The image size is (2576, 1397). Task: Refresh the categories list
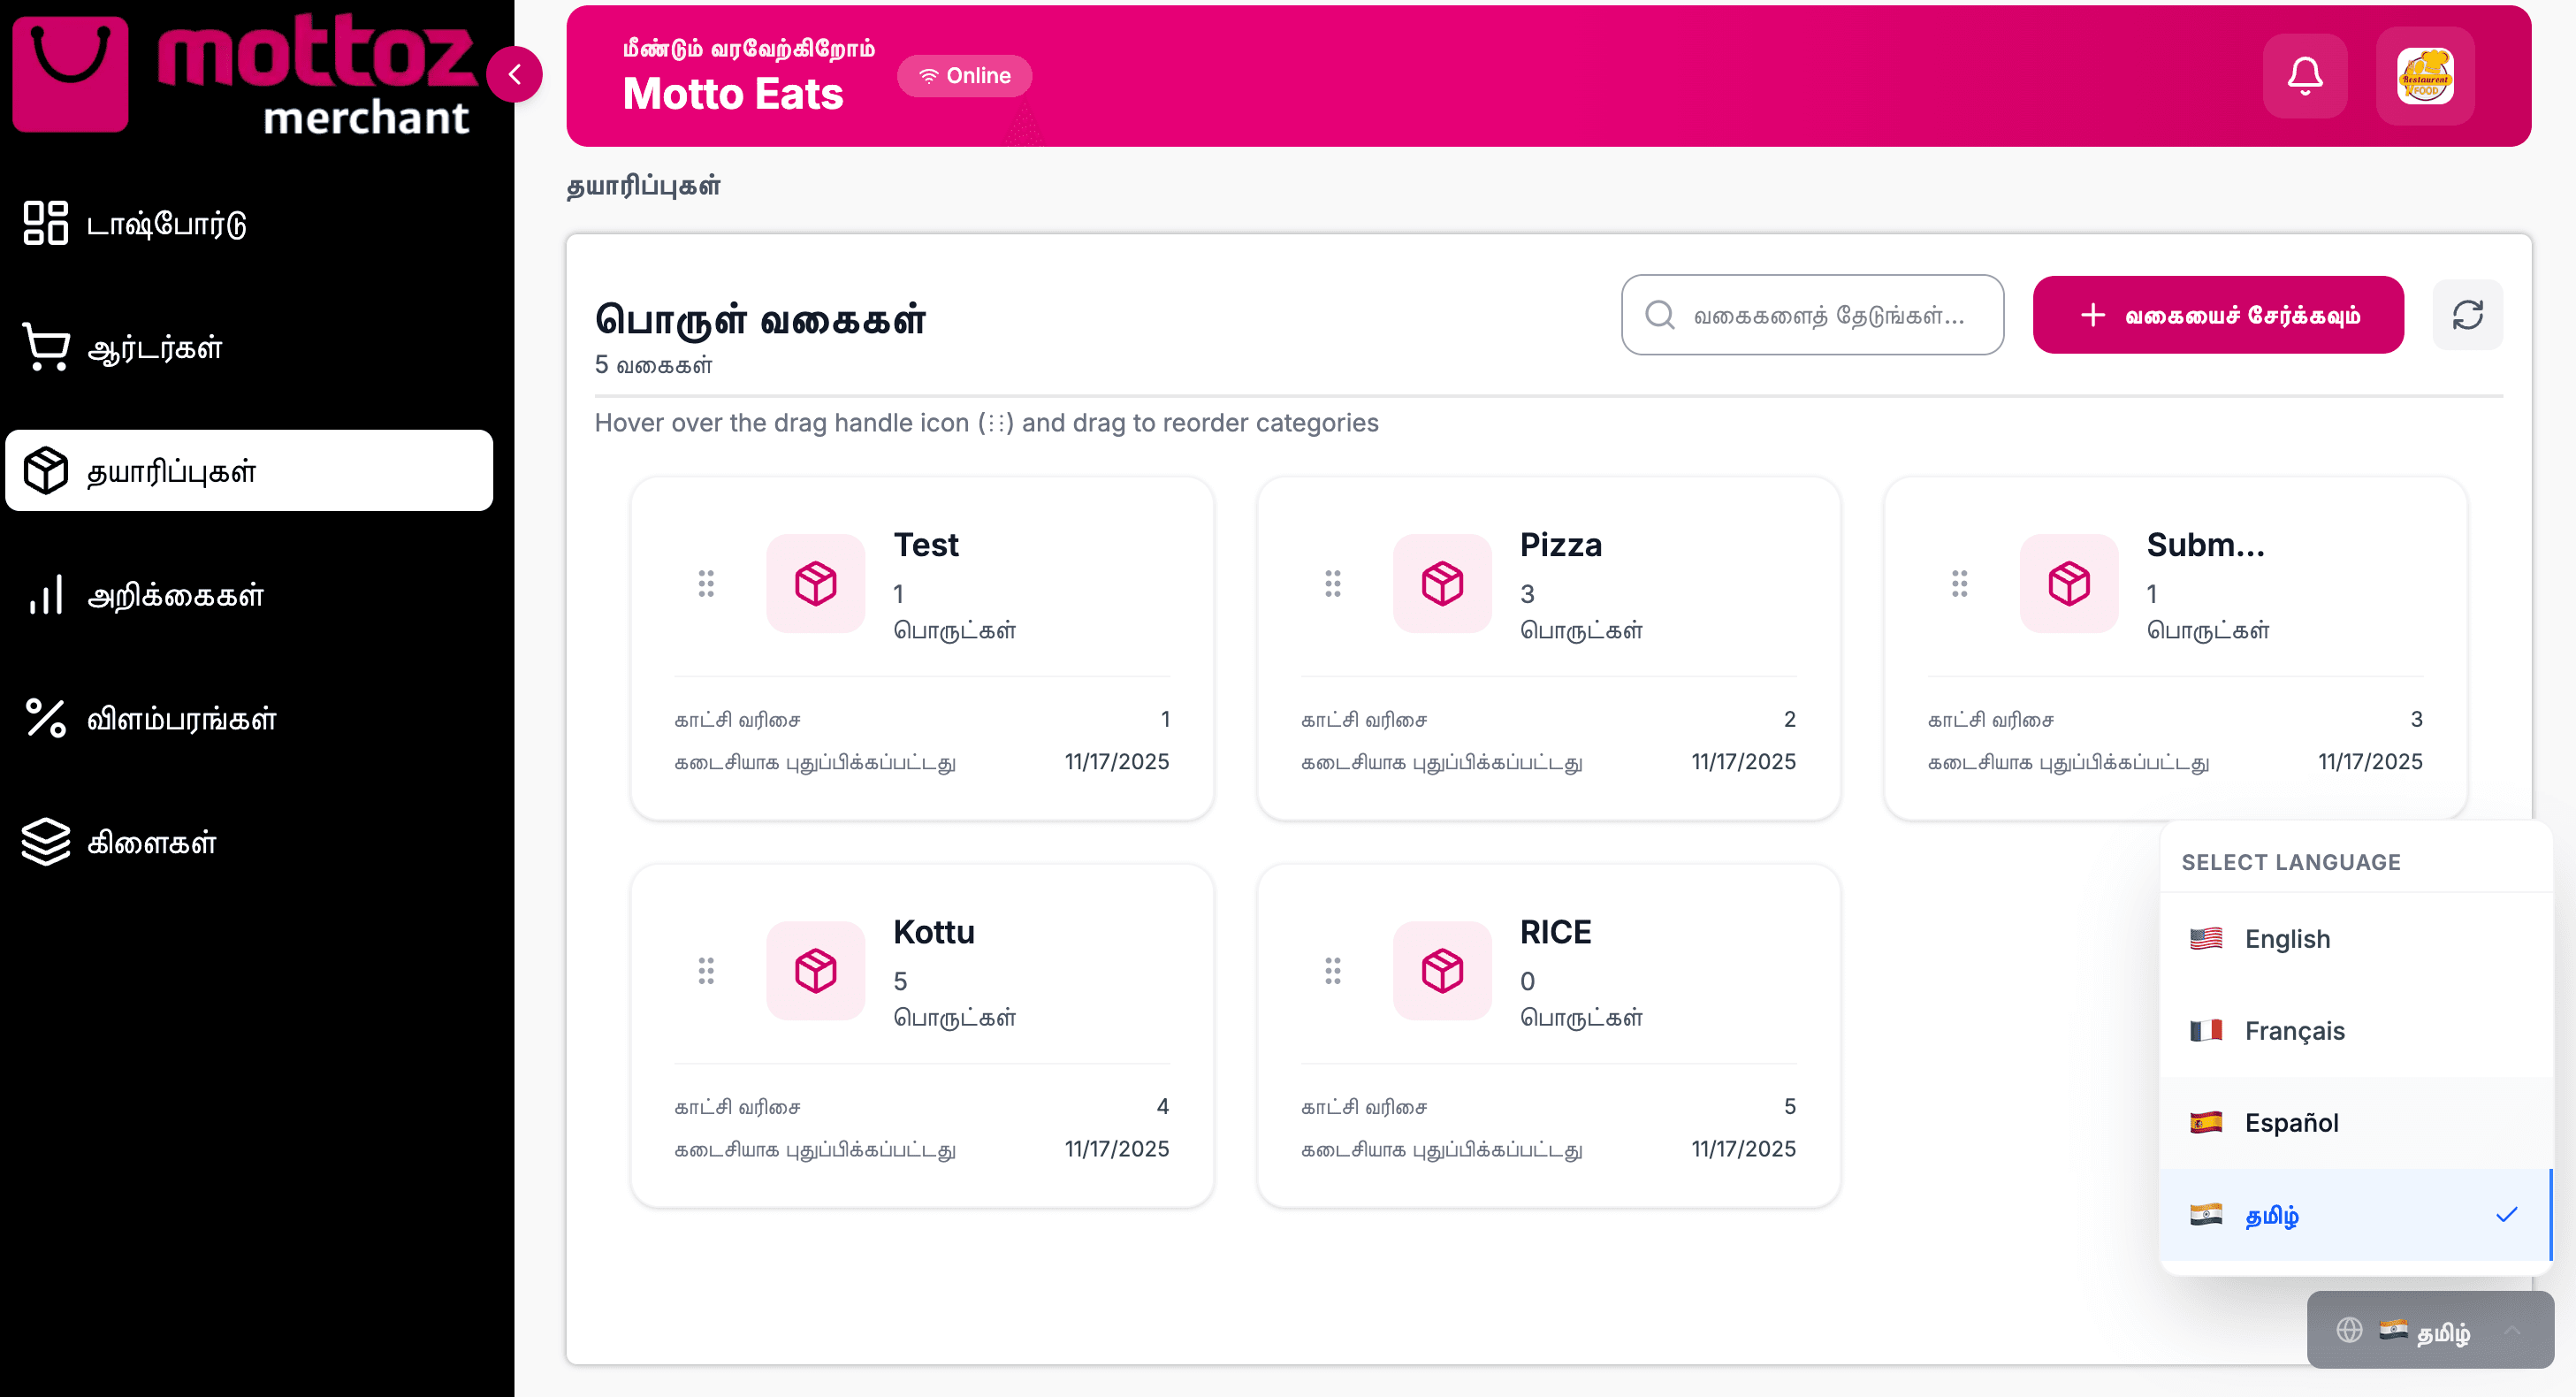[x=2467, y=315]
